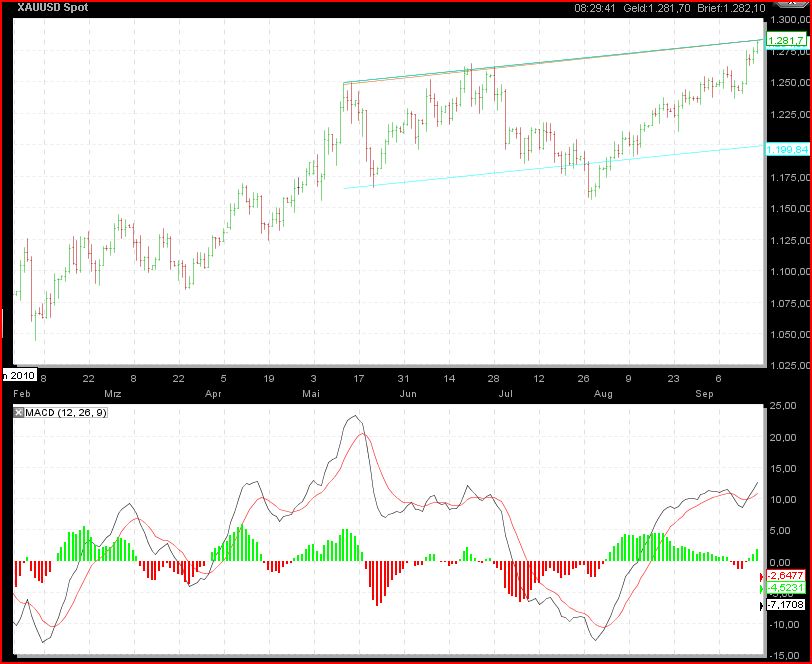
Task: Click the Jul month label on the time axis
Action: 504,395
